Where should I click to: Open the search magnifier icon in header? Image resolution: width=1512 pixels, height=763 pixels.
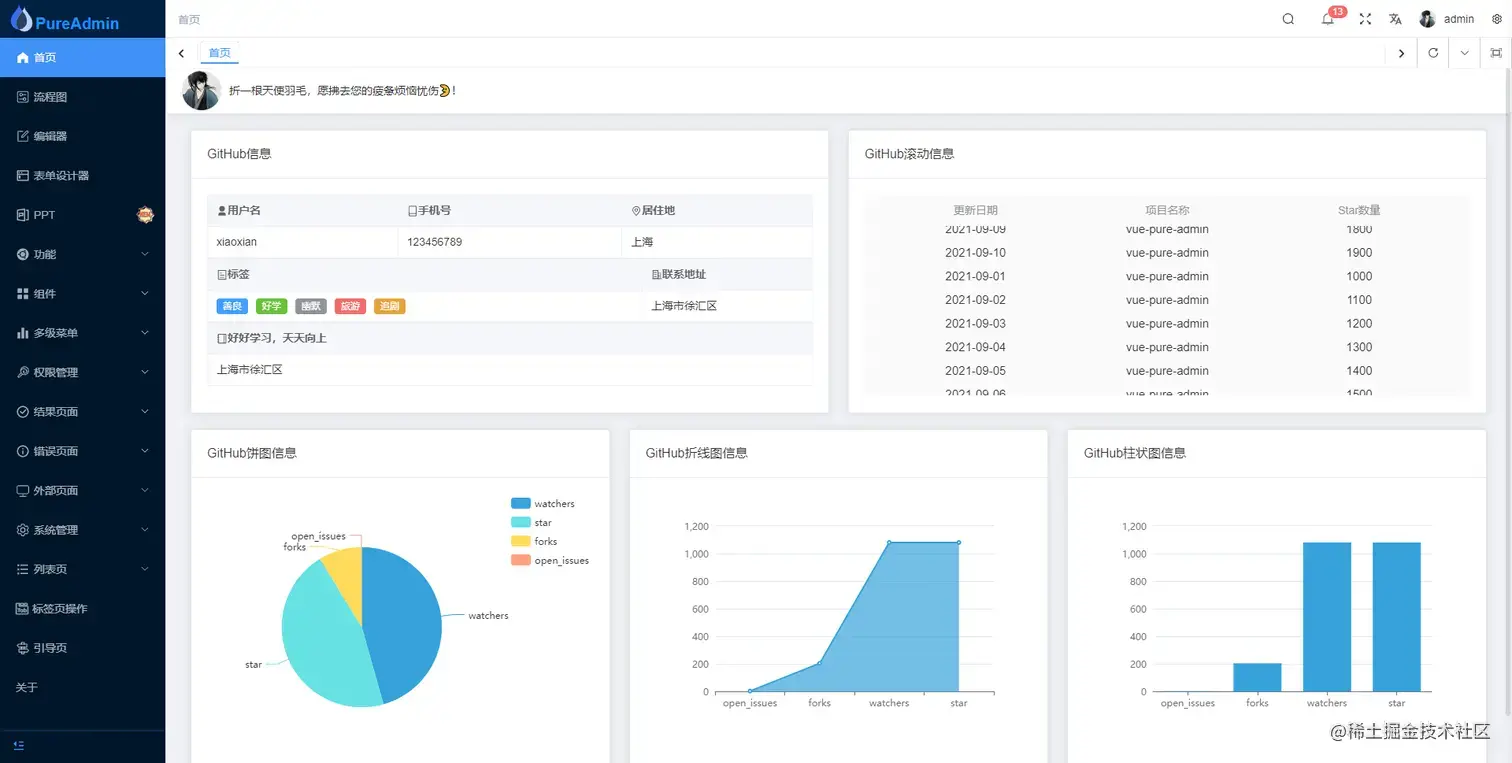(1288, 19)
